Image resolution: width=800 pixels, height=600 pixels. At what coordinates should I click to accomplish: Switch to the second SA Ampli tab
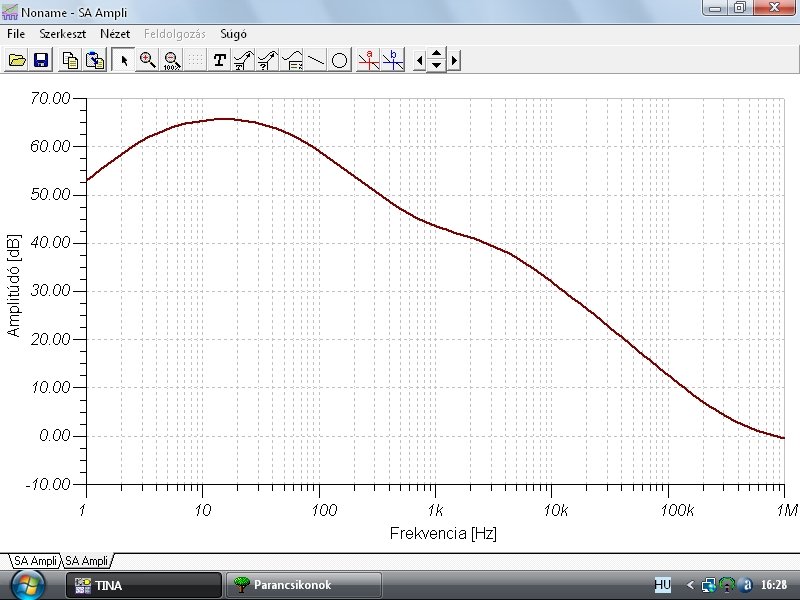tap(87, 561)
